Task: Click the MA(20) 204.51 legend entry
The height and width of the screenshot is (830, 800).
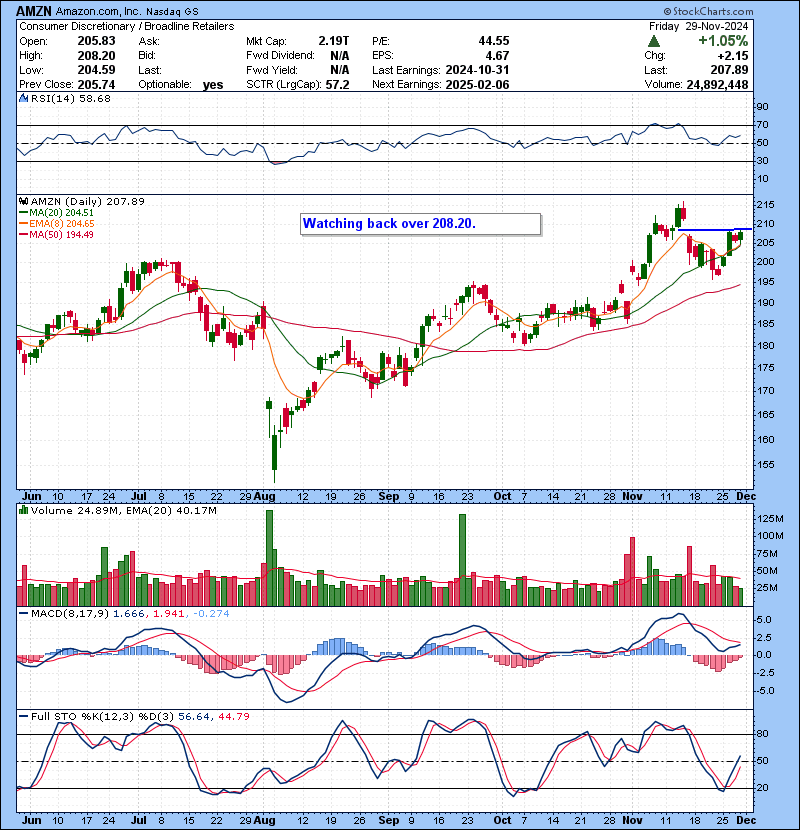Action: [56, 213]
